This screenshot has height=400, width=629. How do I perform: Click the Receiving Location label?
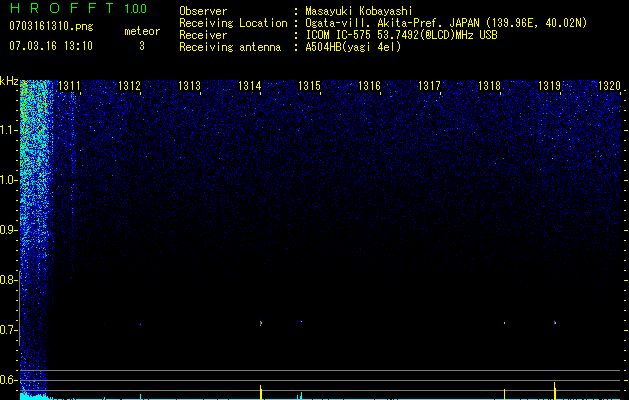(233, 23)
